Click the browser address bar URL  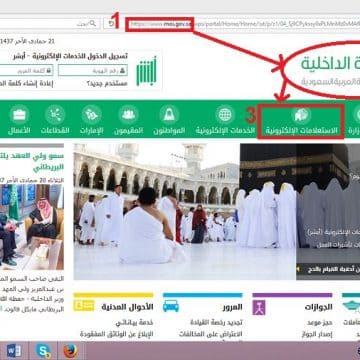[x=243, y=24]
